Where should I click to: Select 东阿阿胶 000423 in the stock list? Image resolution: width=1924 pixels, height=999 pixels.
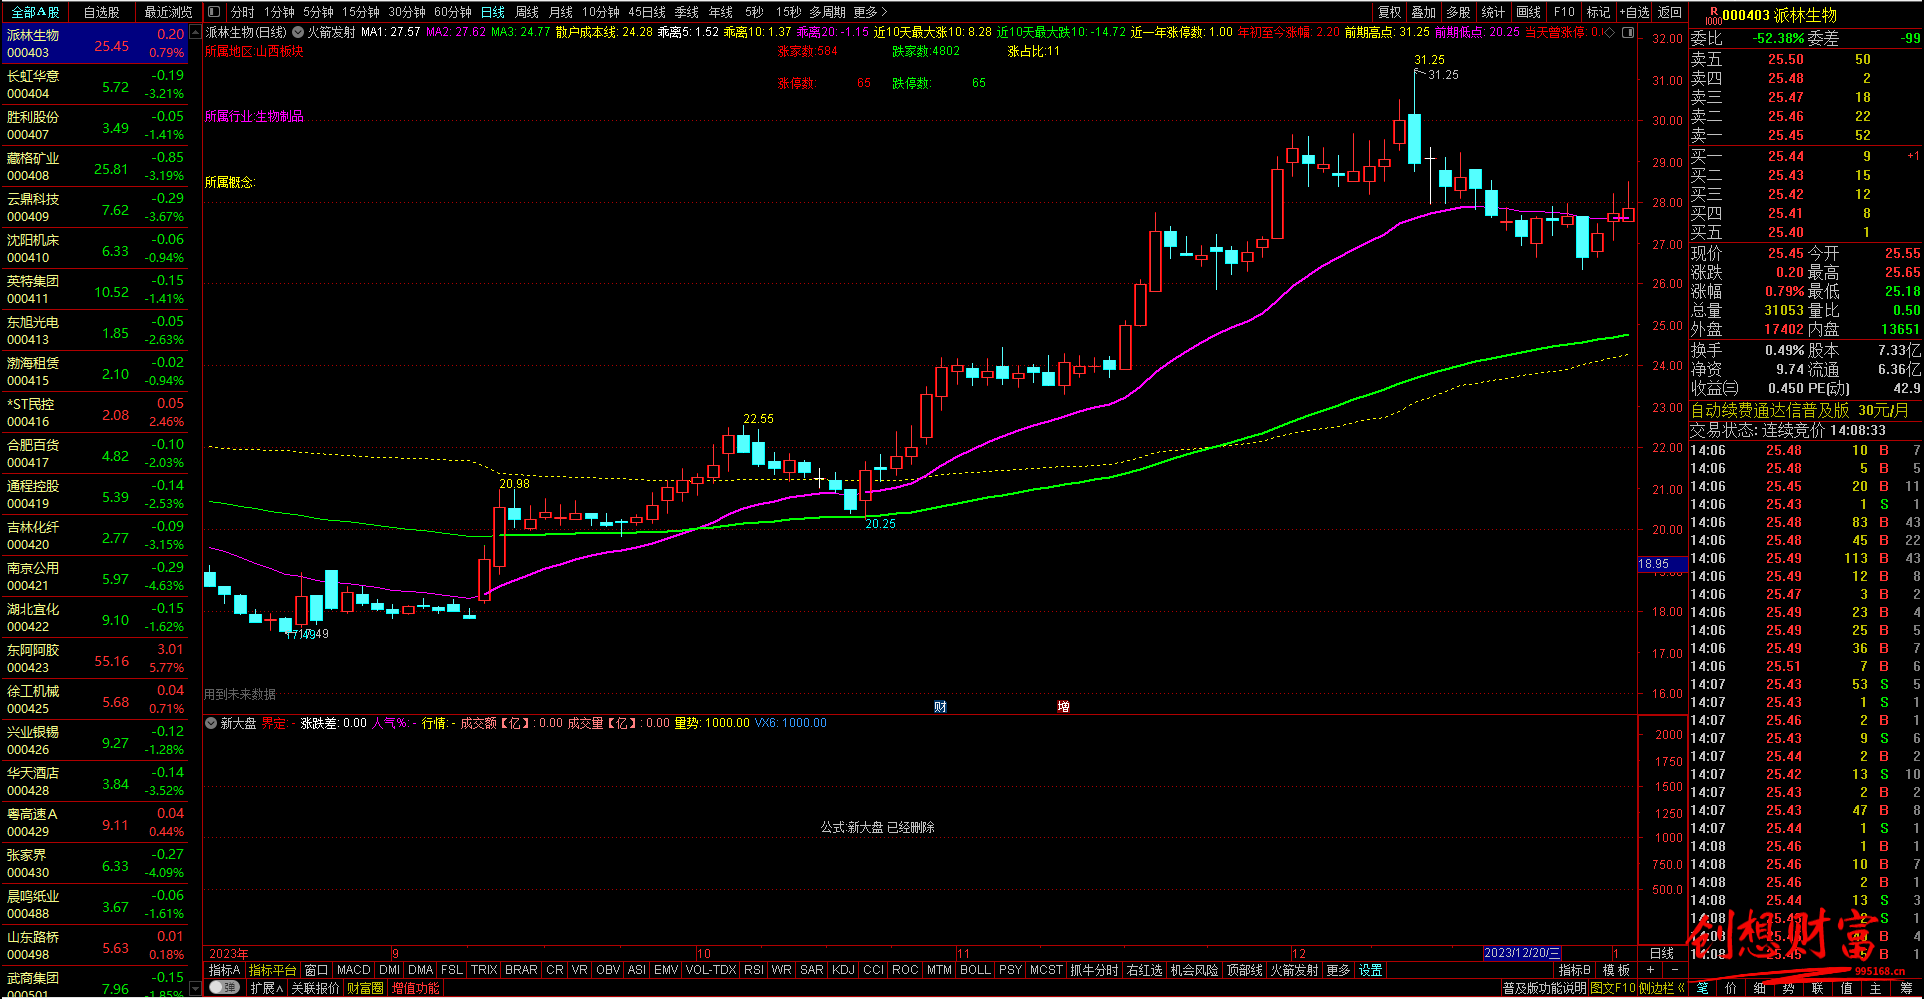96,659
